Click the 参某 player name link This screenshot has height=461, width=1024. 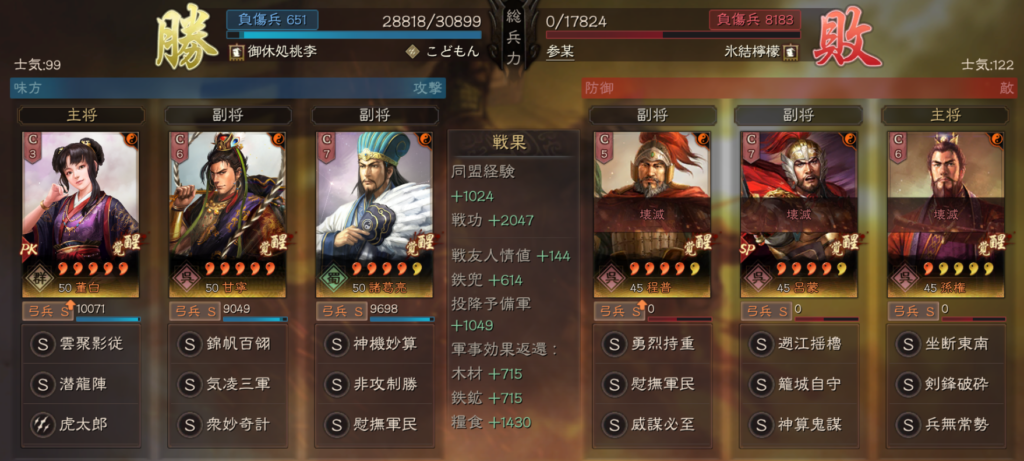pos(560,52)
